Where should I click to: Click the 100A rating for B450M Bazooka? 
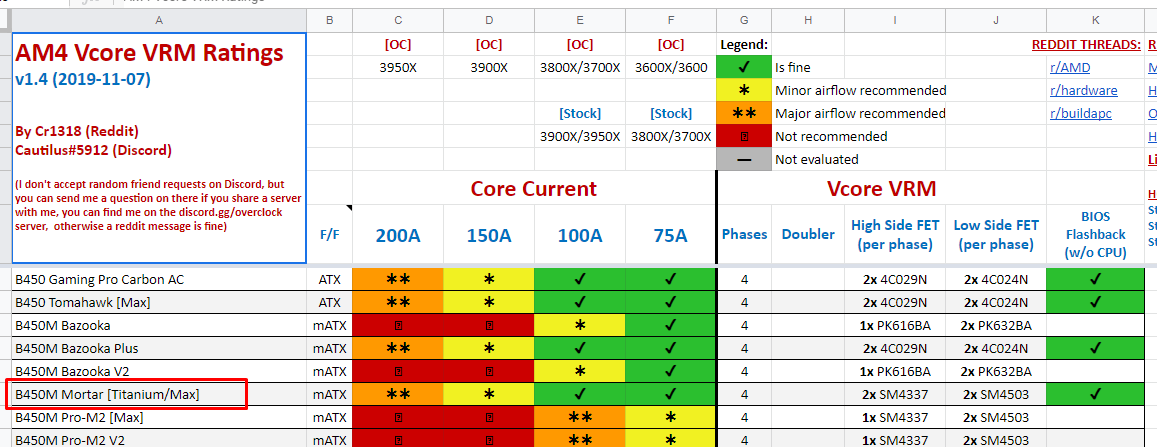point(579,325)
